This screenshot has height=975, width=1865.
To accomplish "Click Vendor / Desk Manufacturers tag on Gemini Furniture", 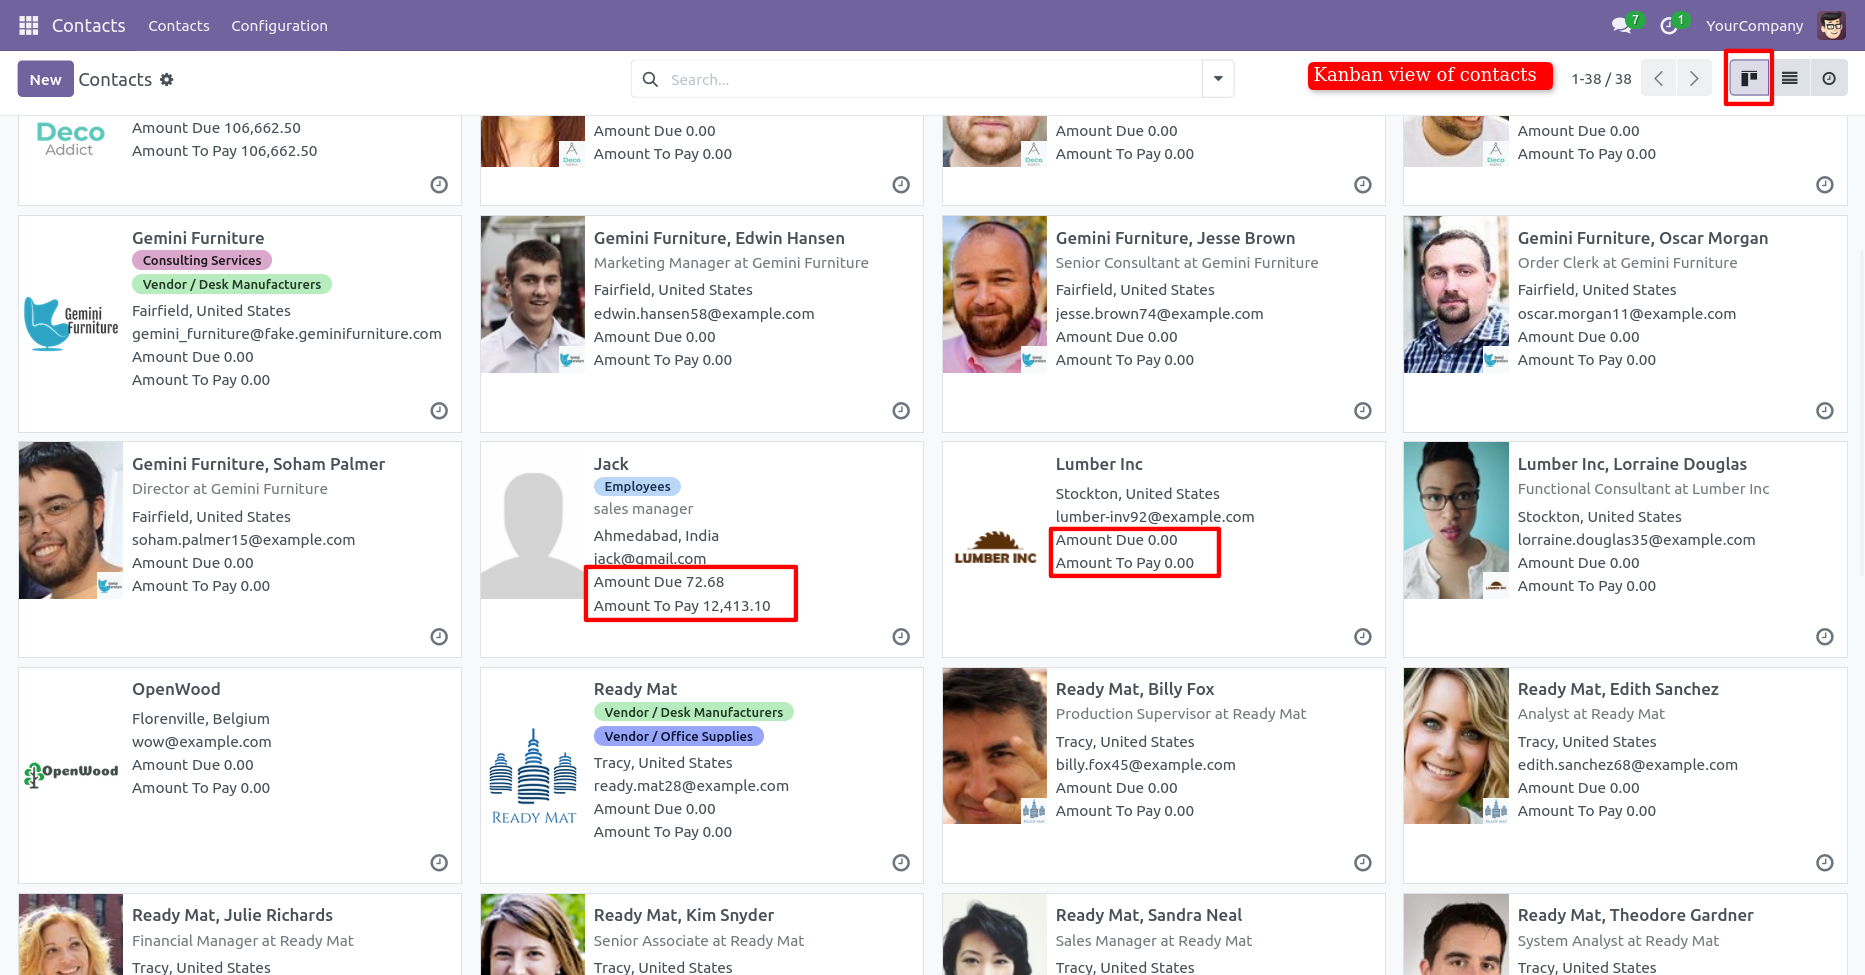I will pos(232,284).
